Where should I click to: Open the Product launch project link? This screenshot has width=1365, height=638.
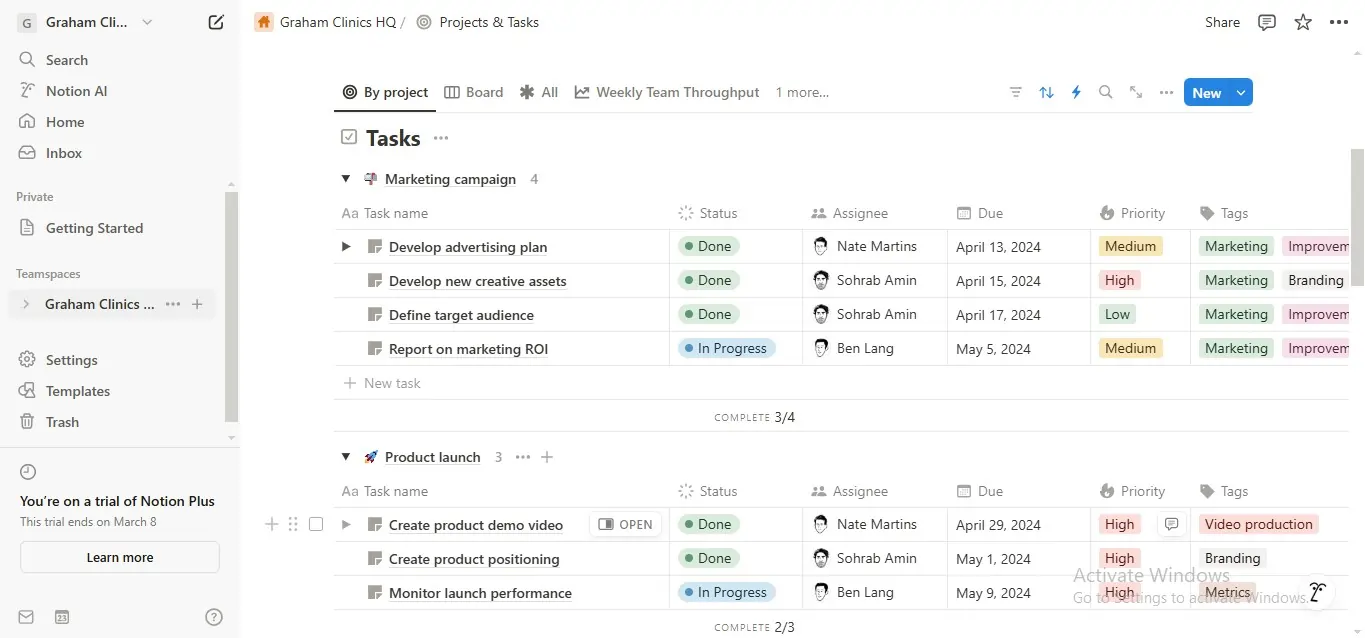point(432,457)
